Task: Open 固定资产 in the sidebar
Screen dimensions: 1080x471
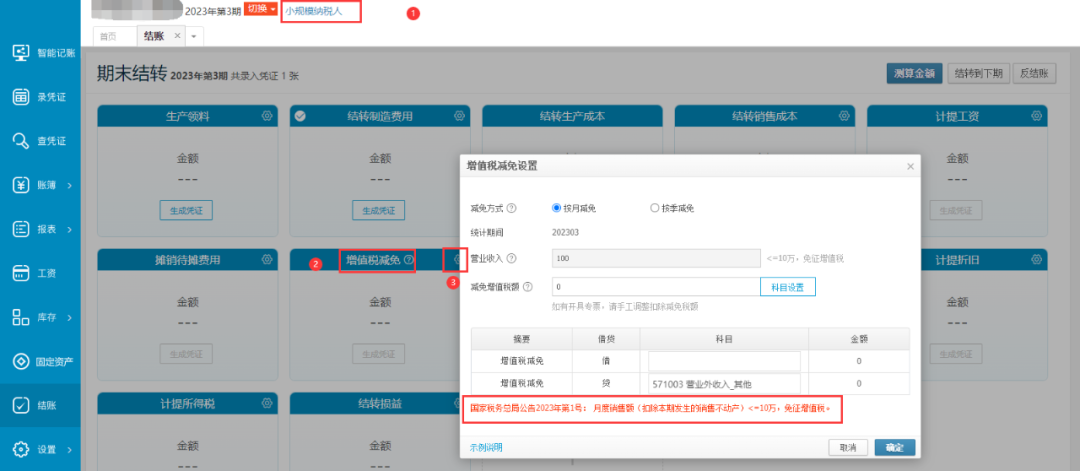Action: point(43,362)
